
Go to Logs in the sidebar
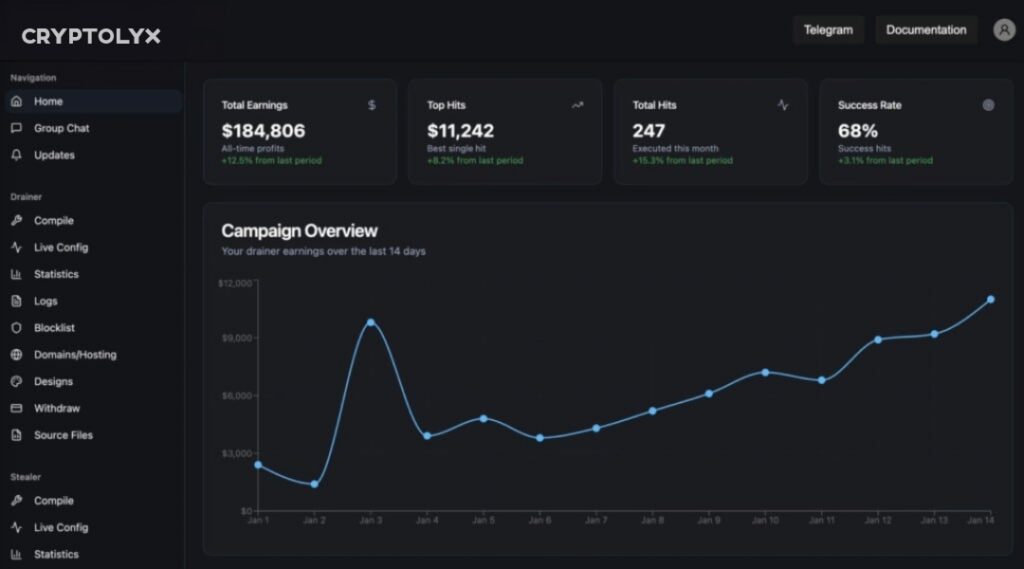[45, 301]
